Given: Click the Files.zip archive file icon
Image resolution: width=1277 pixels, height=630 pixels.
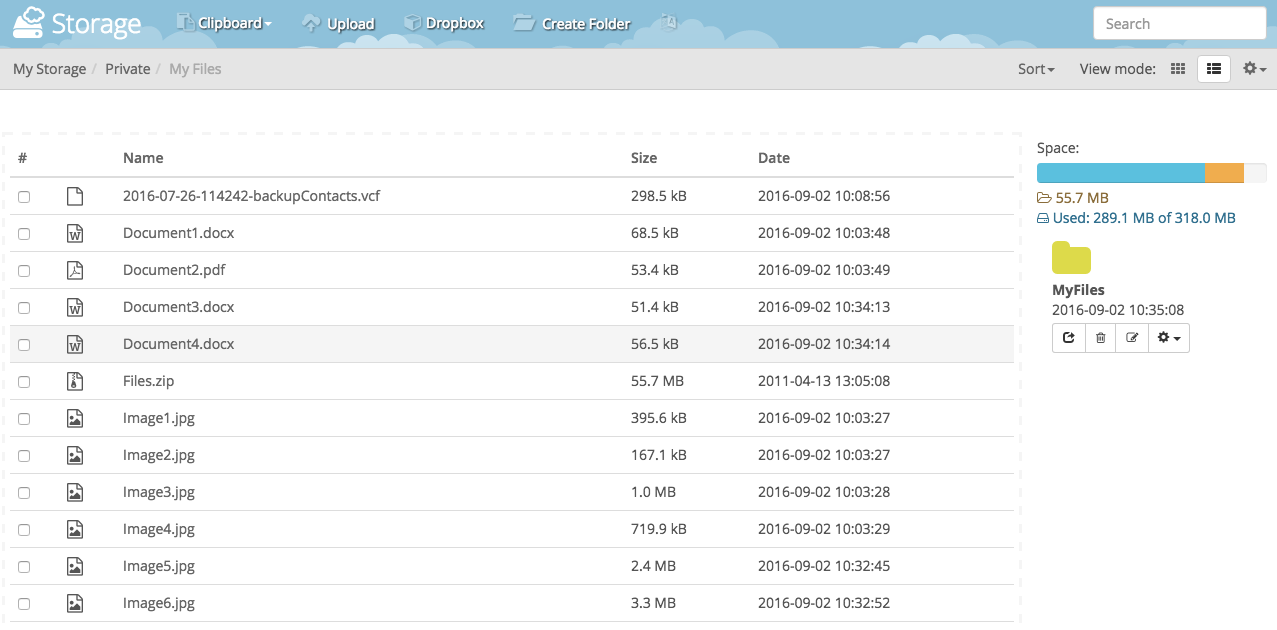Looking at the screenshot, I should (74, 381).
